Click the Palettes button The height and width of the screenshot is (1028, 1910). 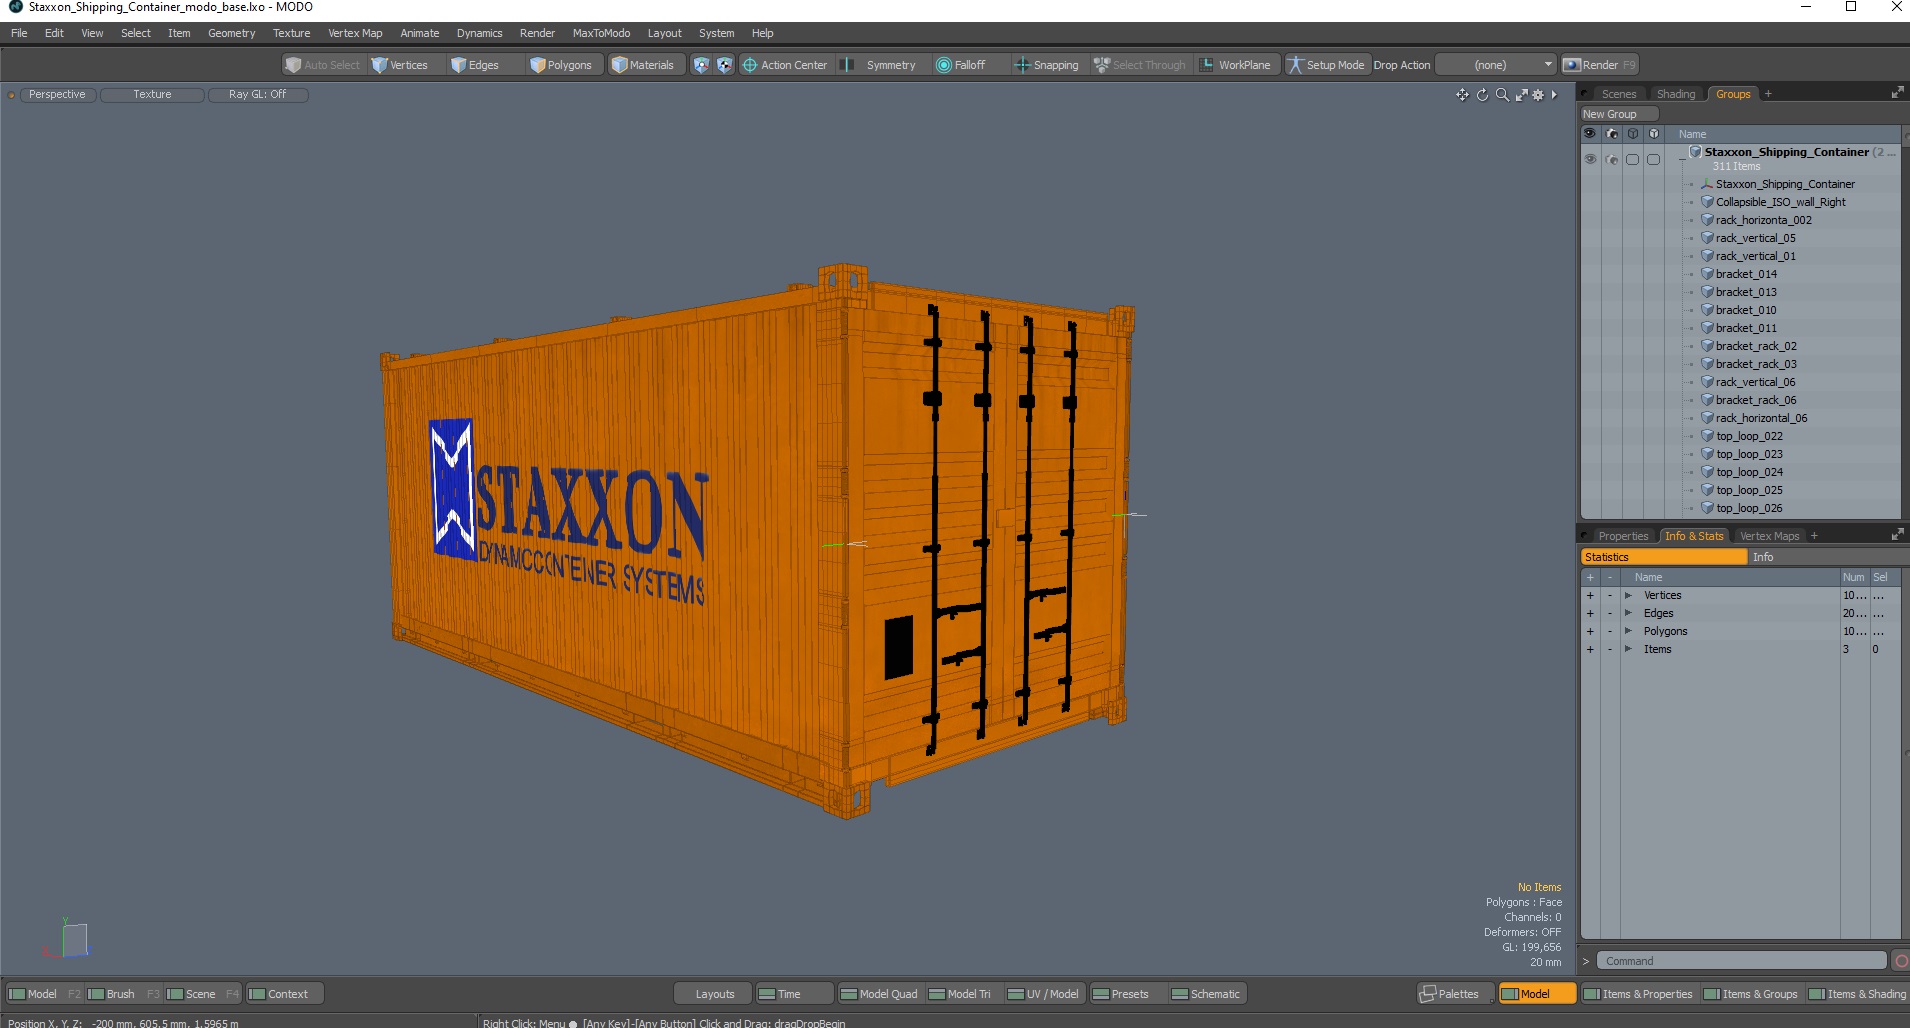click(1455, 994)
